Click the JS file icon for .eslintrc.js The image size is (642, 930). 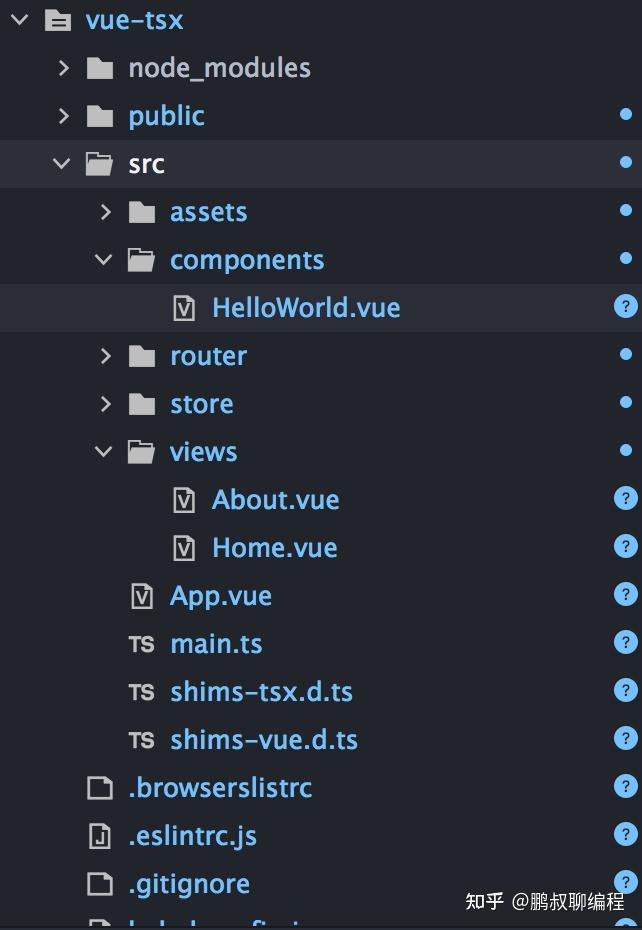pos(100,836)
